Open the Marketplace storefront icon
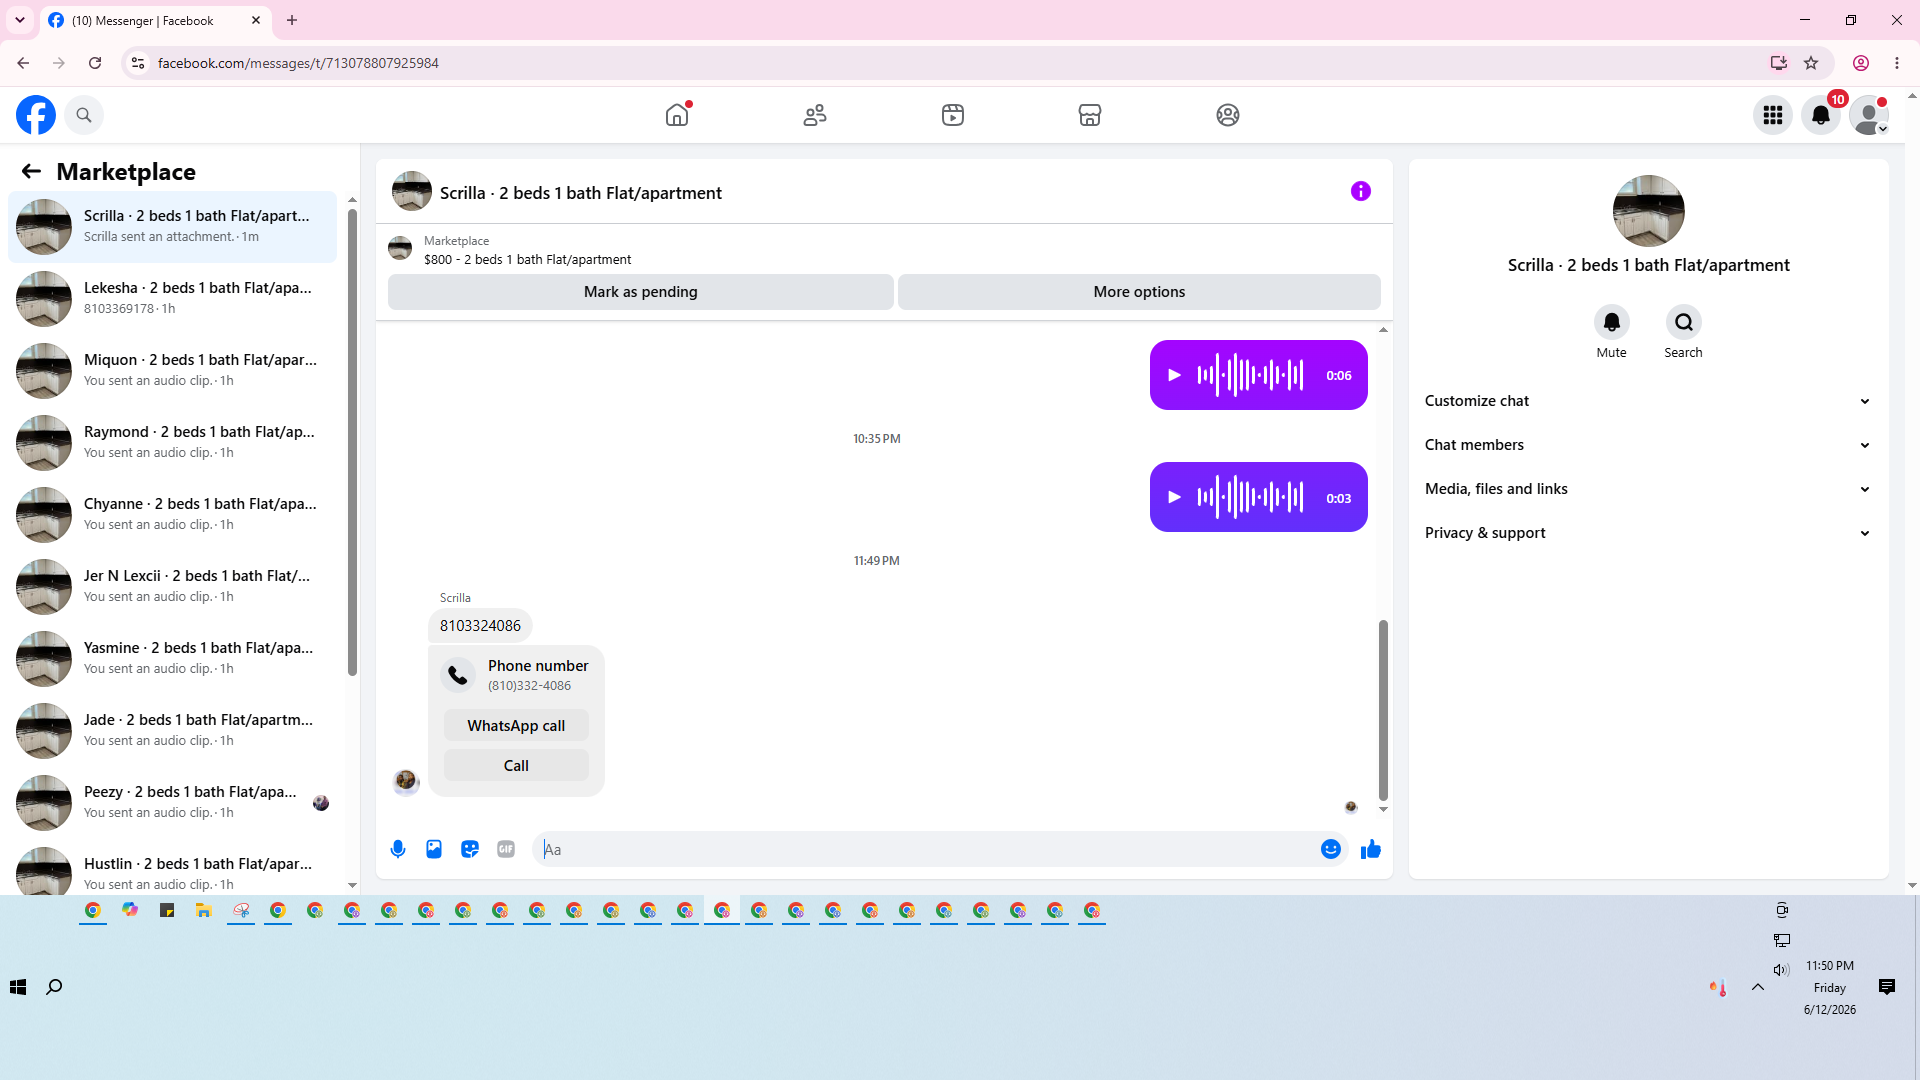1920x1080 pixels. [1090, 115]
